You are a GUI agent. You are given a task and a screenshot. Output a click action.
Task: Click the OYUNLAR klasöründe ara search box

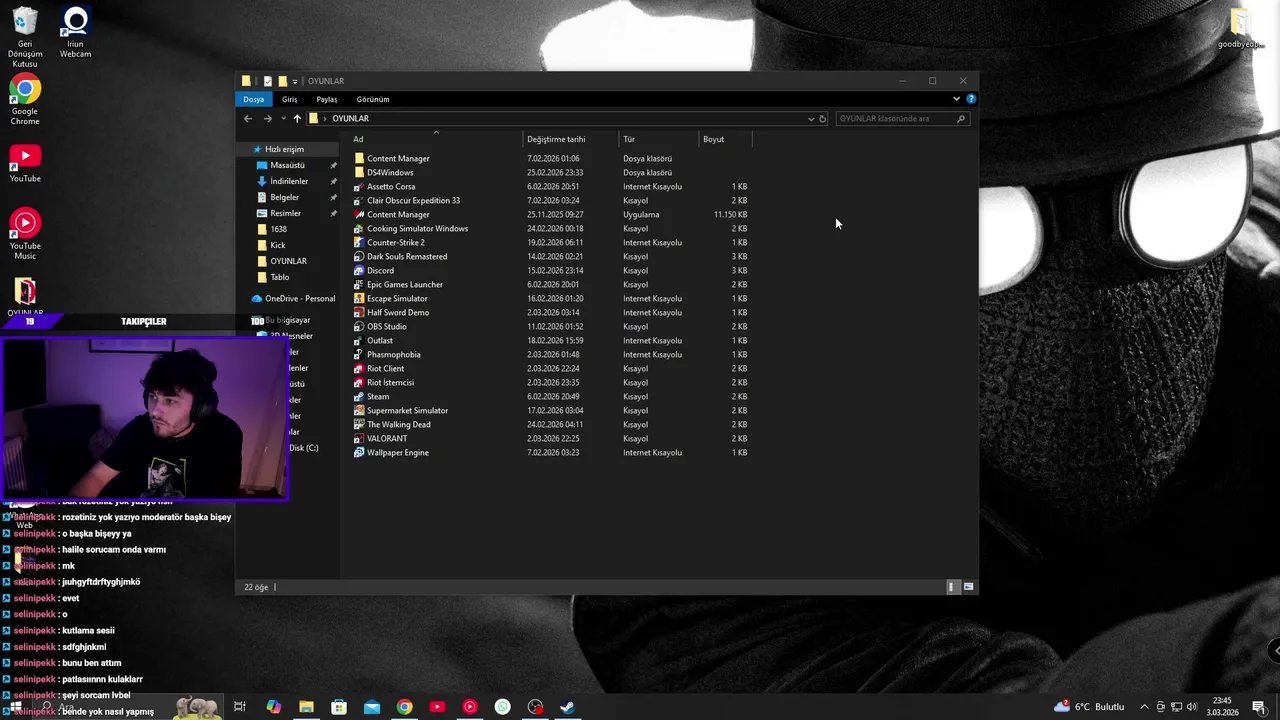[902, 119]
